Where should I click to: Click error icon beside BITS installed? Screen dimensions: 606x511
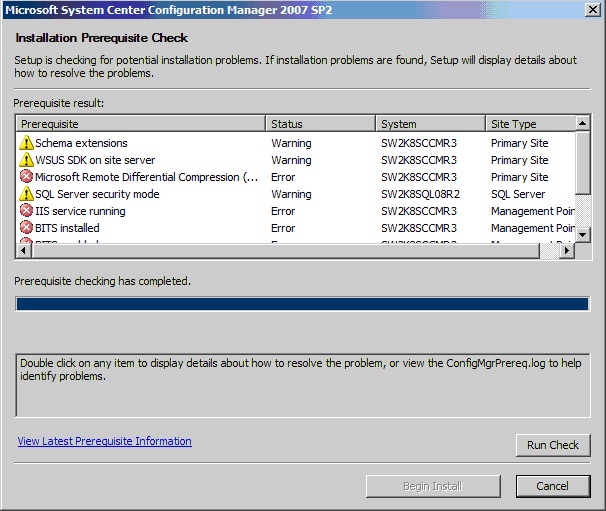point(26,228)
